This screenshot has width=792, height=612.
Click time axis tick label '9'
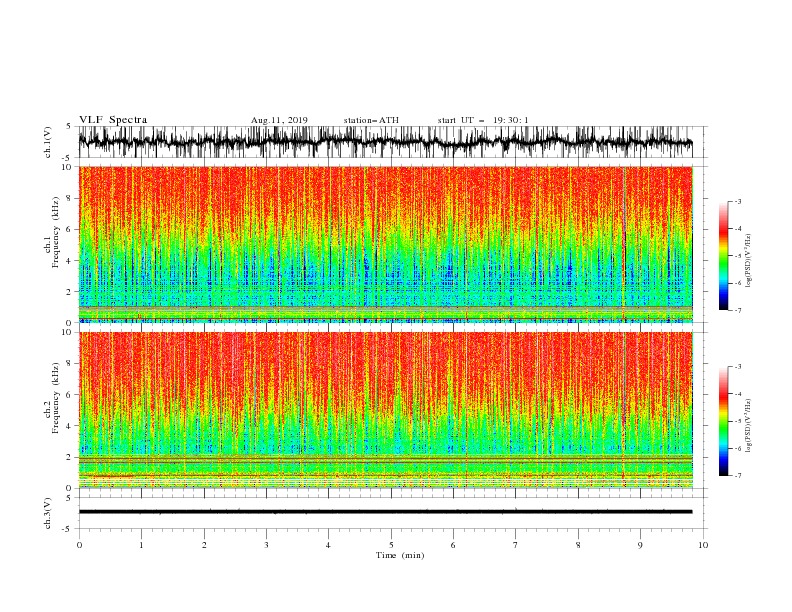pos(640,545)
